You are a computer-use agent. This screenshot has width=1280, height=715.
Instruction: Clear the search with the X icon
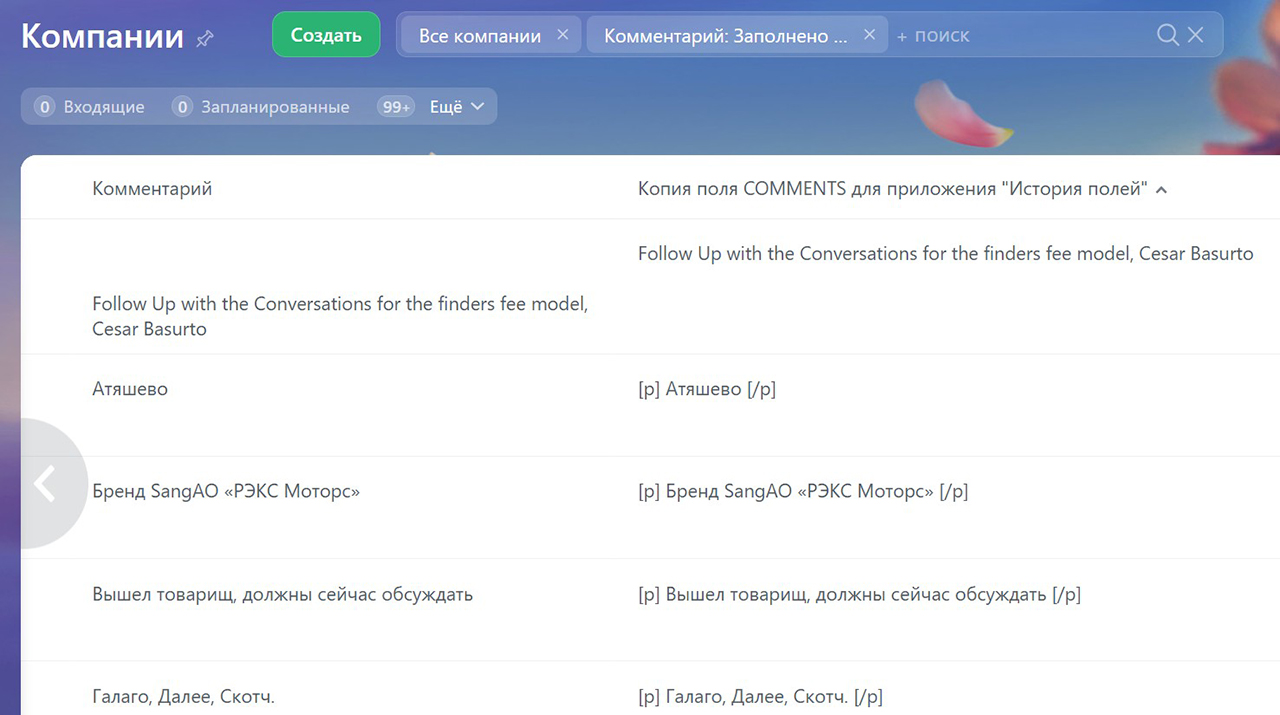point(1196,35)
